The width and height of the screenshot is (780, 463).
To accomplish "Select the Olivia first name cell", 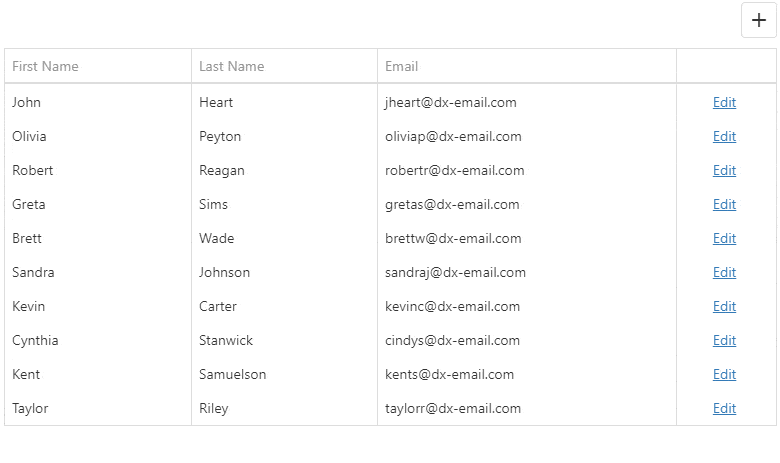I will click(30, 136).
